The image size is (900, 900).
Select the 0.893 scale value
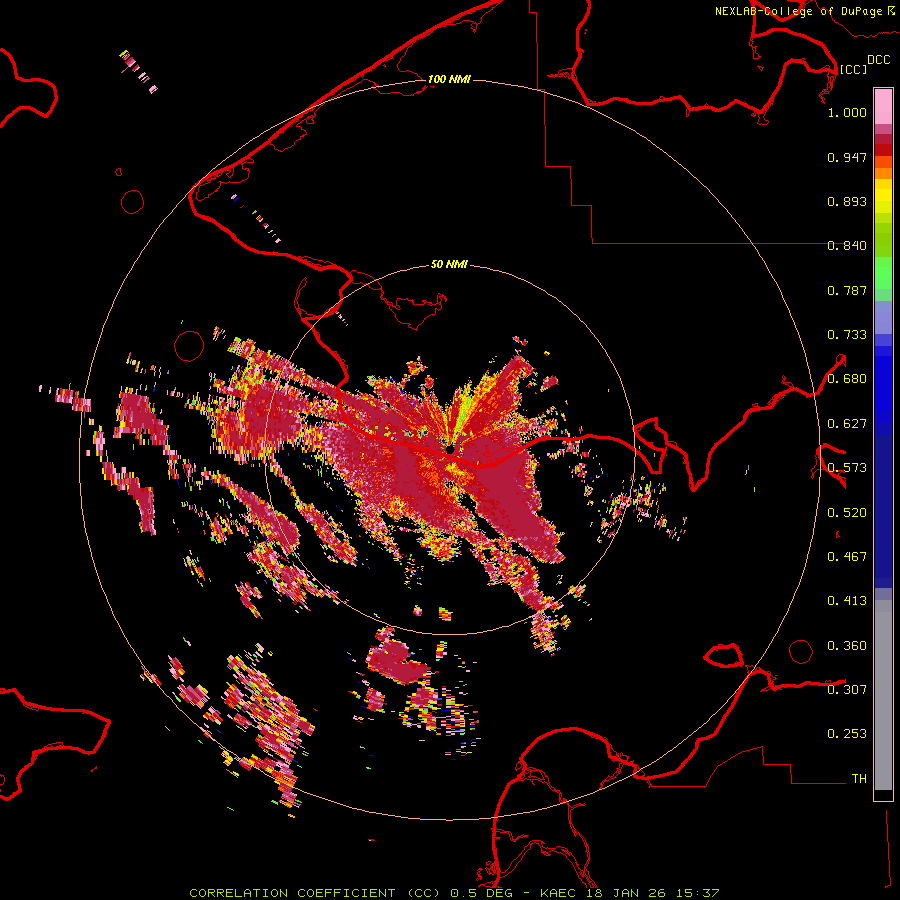847,201
